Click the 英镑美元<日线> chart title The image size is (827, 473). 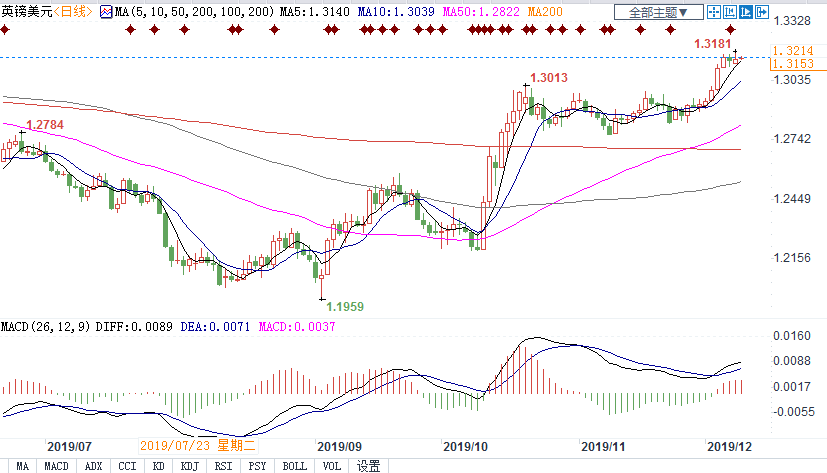45,12
